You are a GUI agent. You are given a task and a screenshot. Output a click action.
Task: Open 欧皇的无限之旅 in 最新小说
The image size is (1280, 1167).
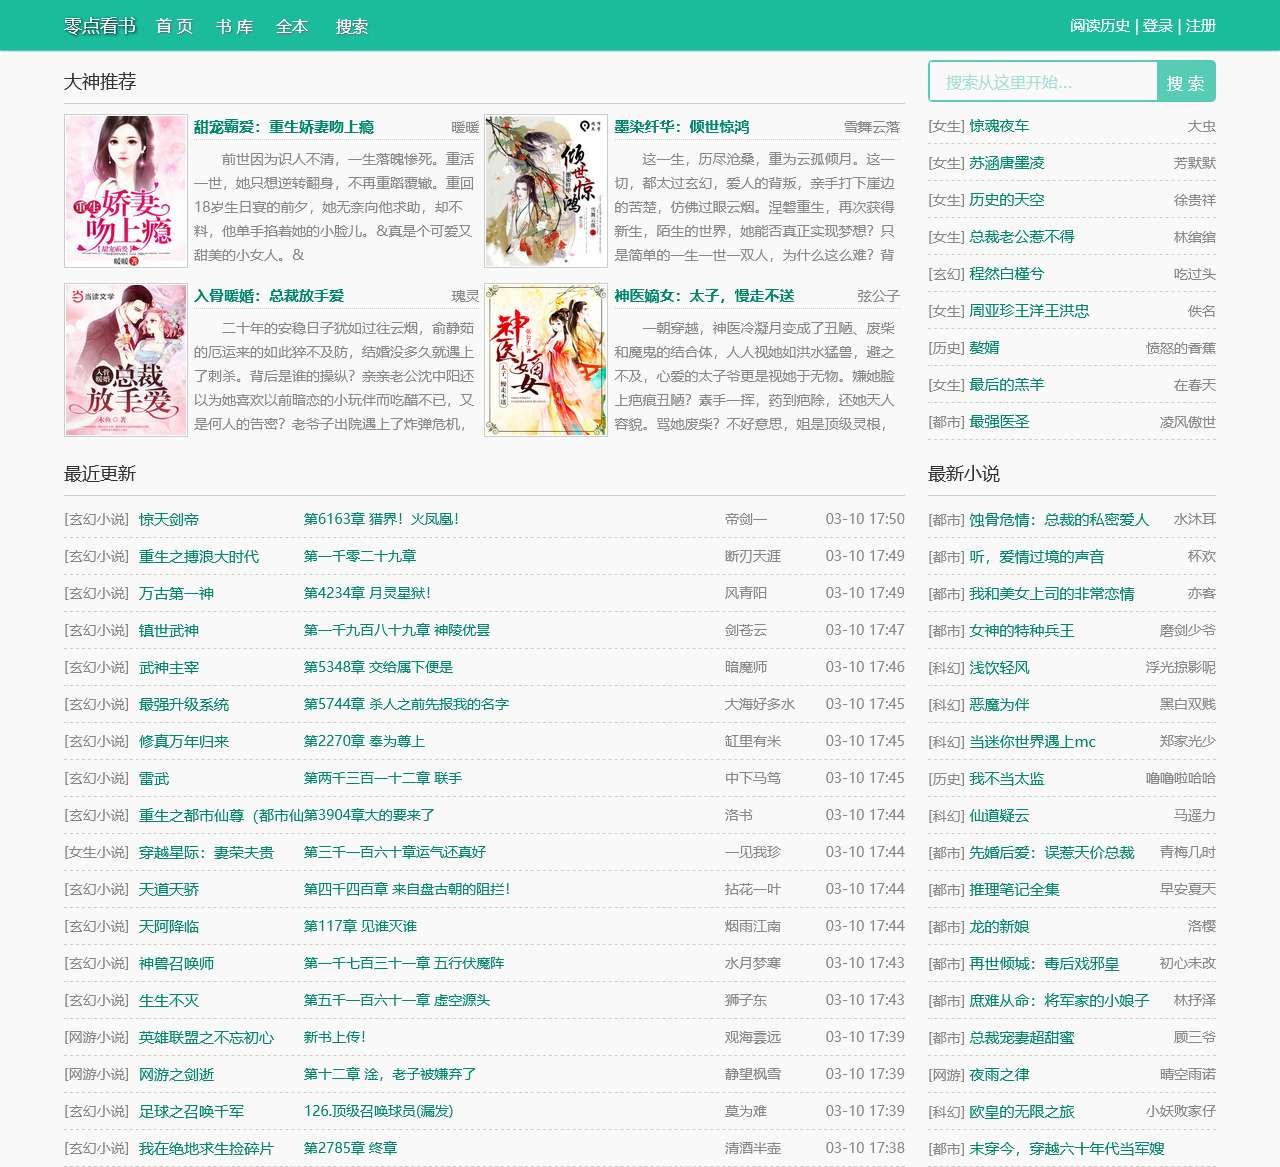[1022, 1112]
